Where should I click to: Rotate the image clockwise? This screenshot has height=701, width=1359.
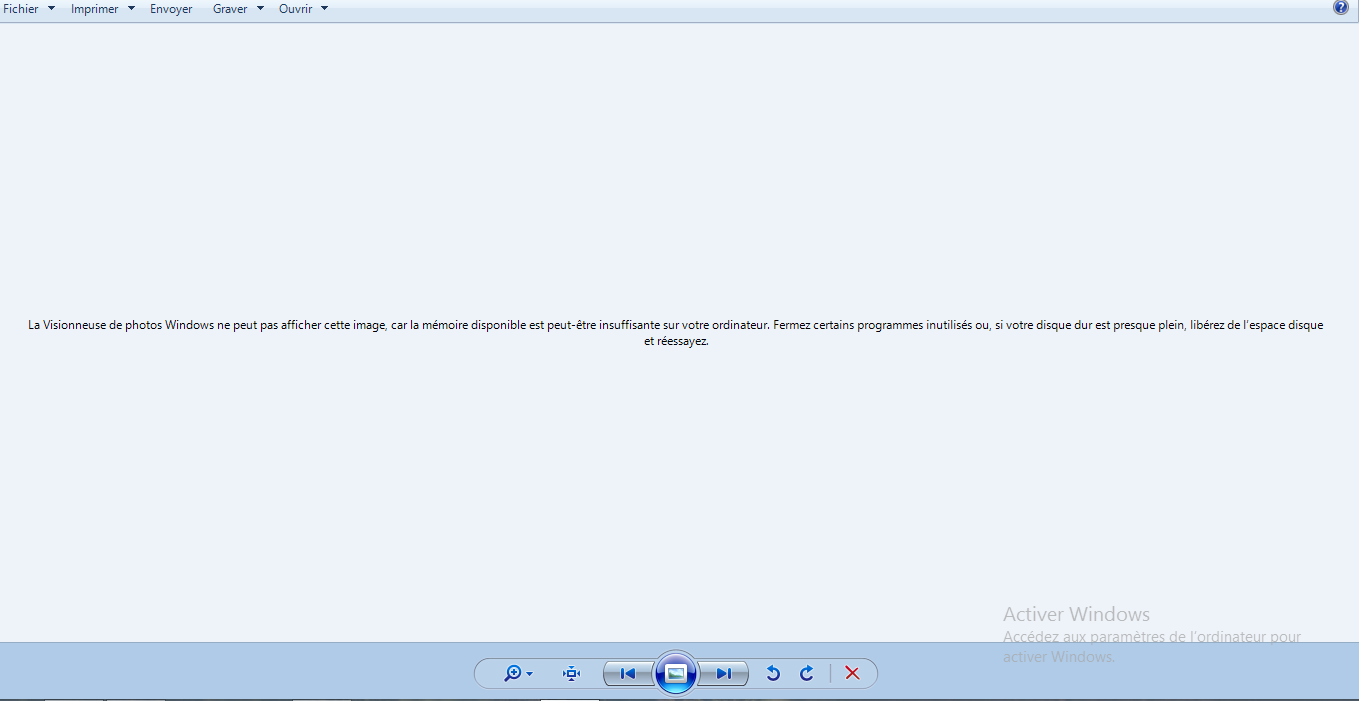coord(807,674)
